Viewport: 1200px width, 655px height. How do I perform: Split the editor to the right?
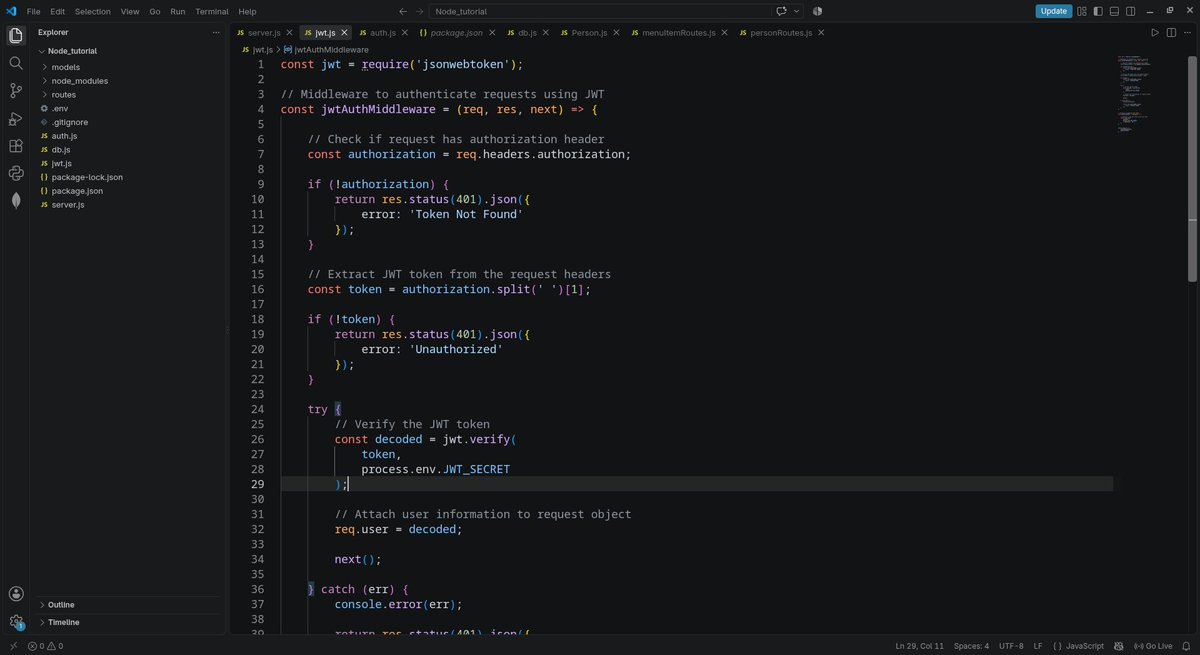pyautogui.click(x=1170, y=33)
